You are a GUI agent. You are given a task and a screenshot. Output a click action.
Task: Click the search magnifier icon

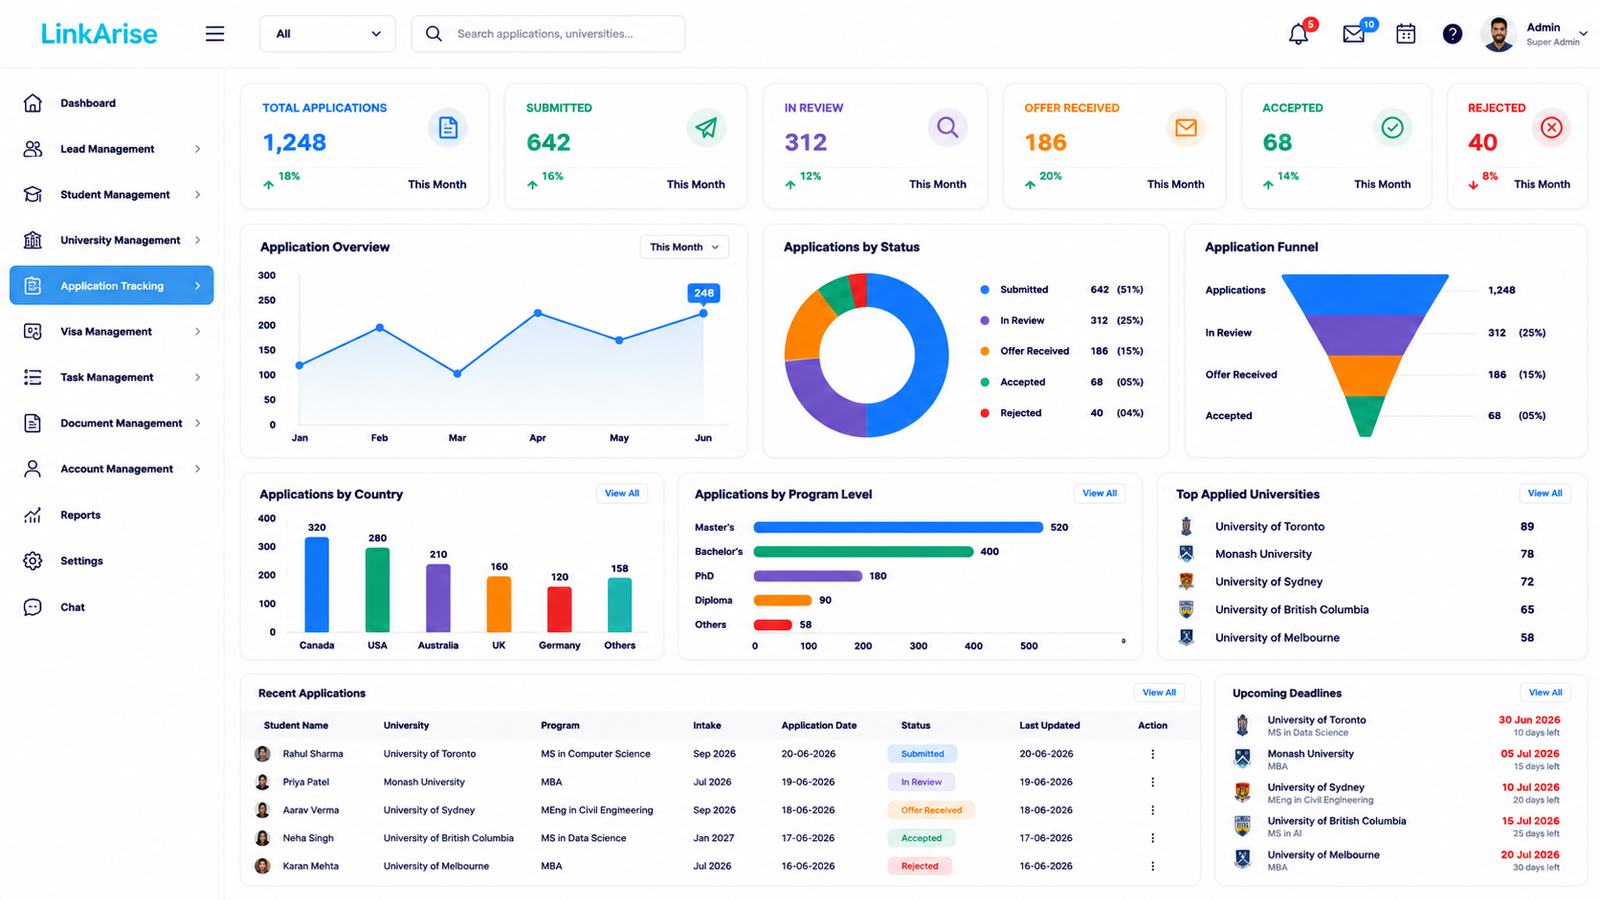[x=434, y=34]
